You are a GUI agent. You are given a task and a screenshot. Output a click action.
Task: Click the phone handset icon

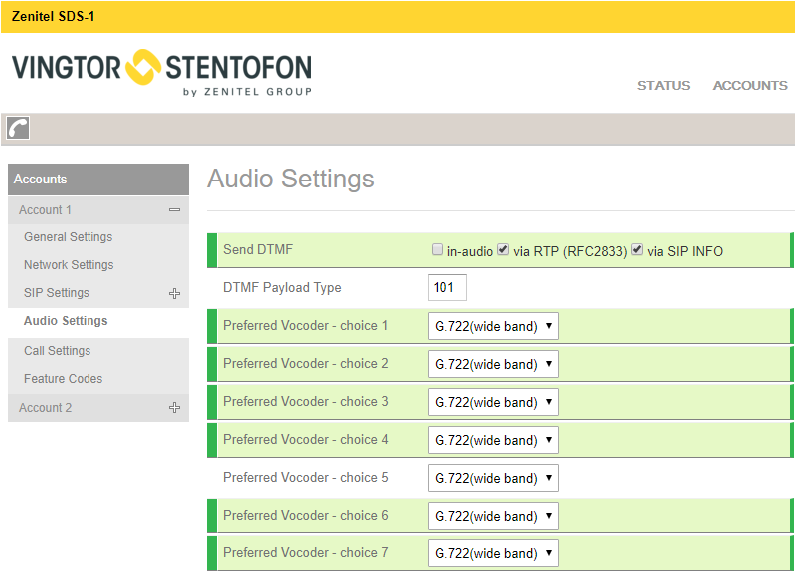[18, 128]
